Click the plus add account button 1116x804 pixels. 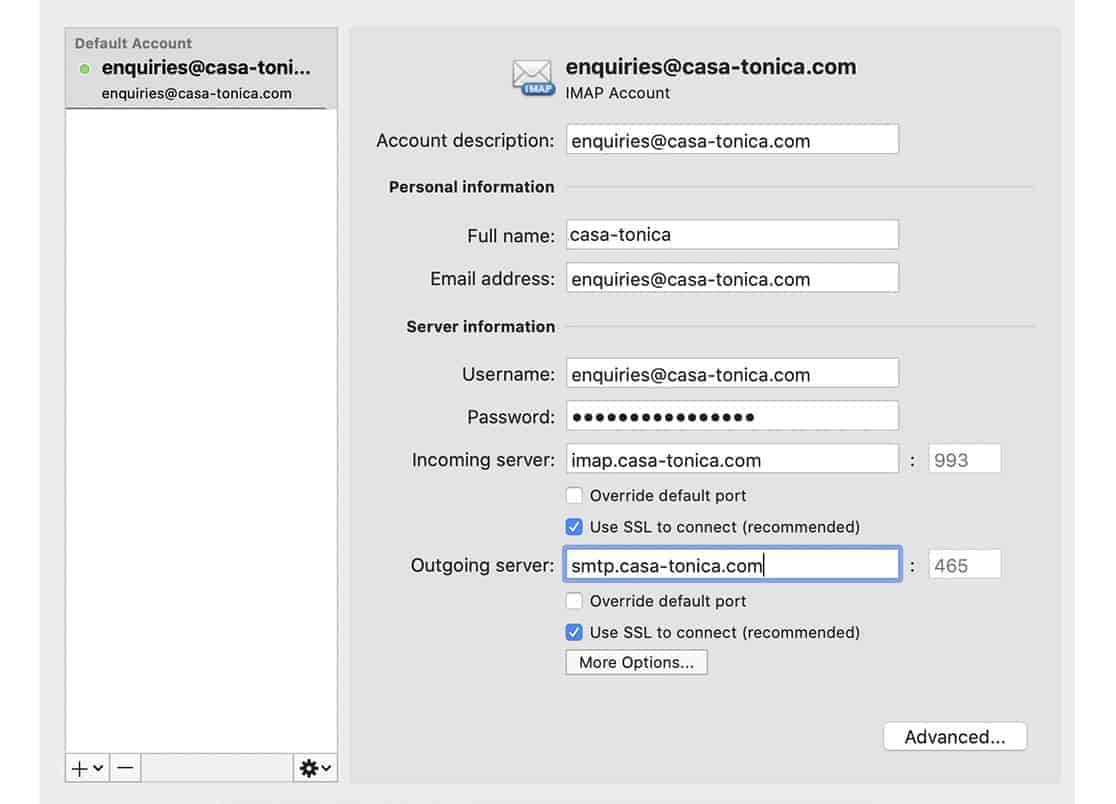80,768
